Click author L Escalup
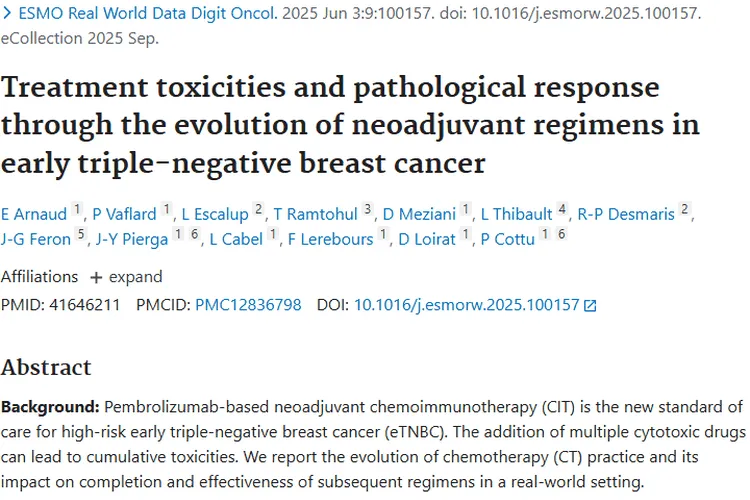The image size is (750, 500). tap(215, 213)
